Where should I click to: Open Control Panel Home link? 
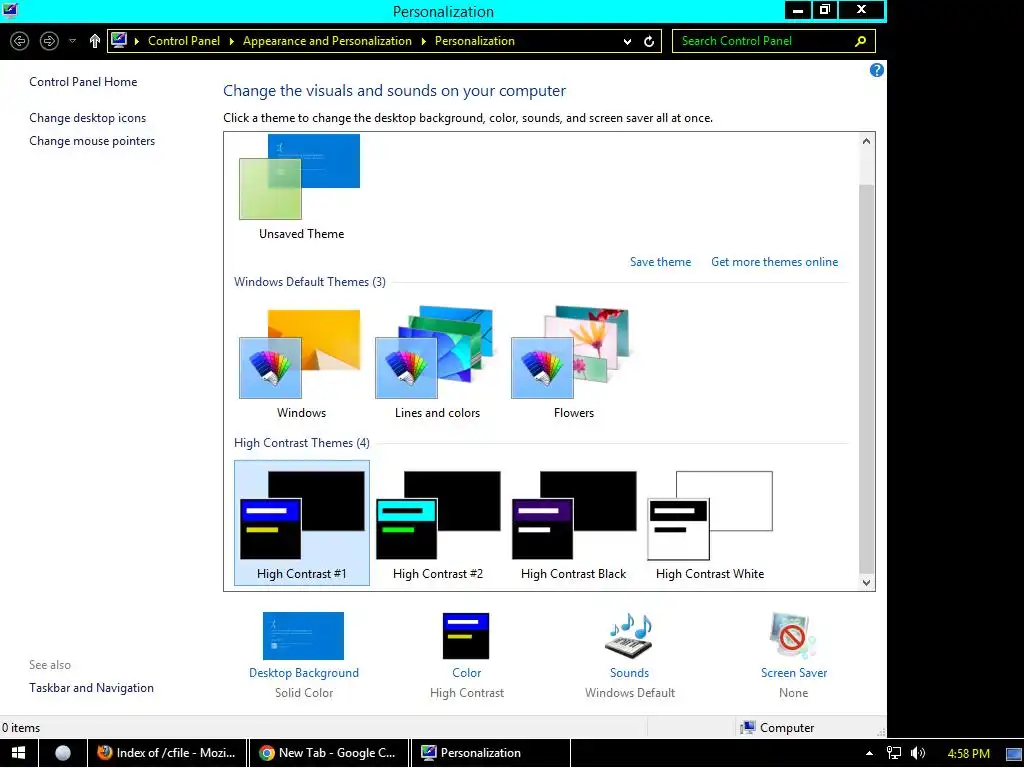(x=83, y=82)
